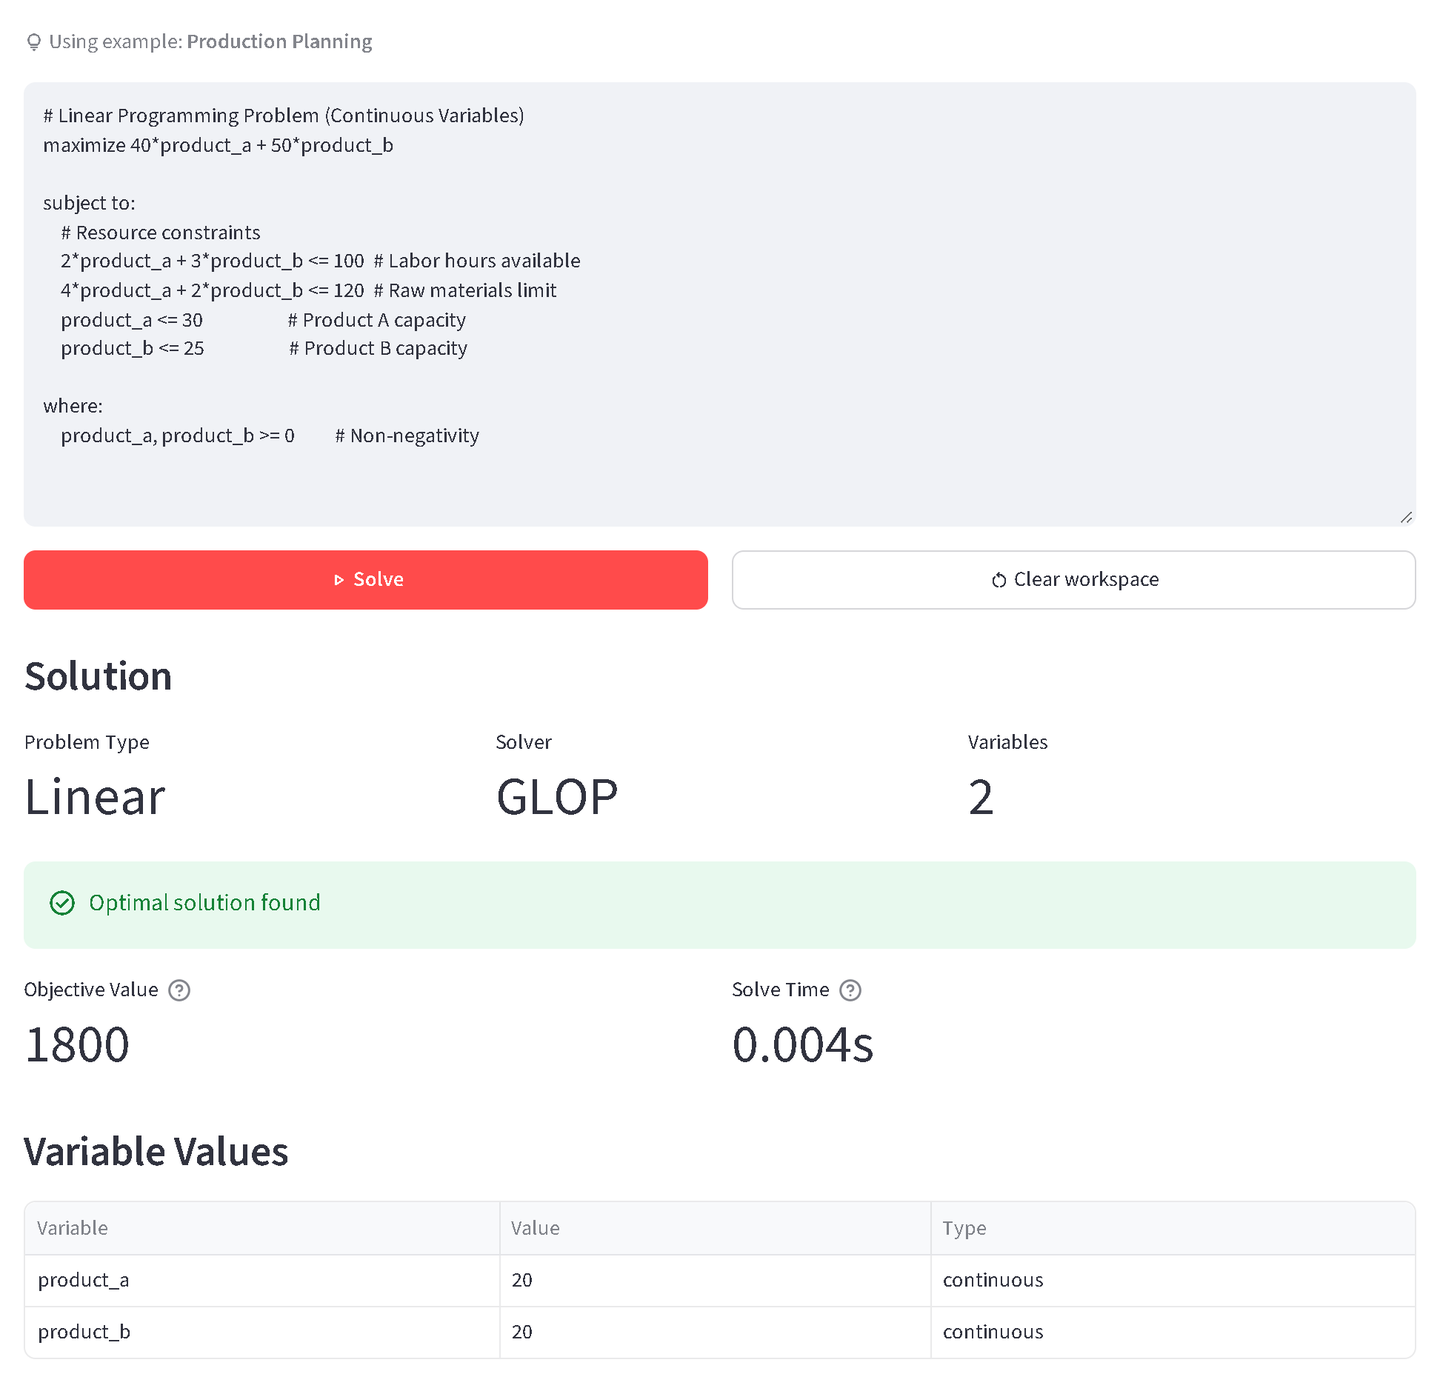
Task: Select the Type column header
Action: click(1173, 1228)
